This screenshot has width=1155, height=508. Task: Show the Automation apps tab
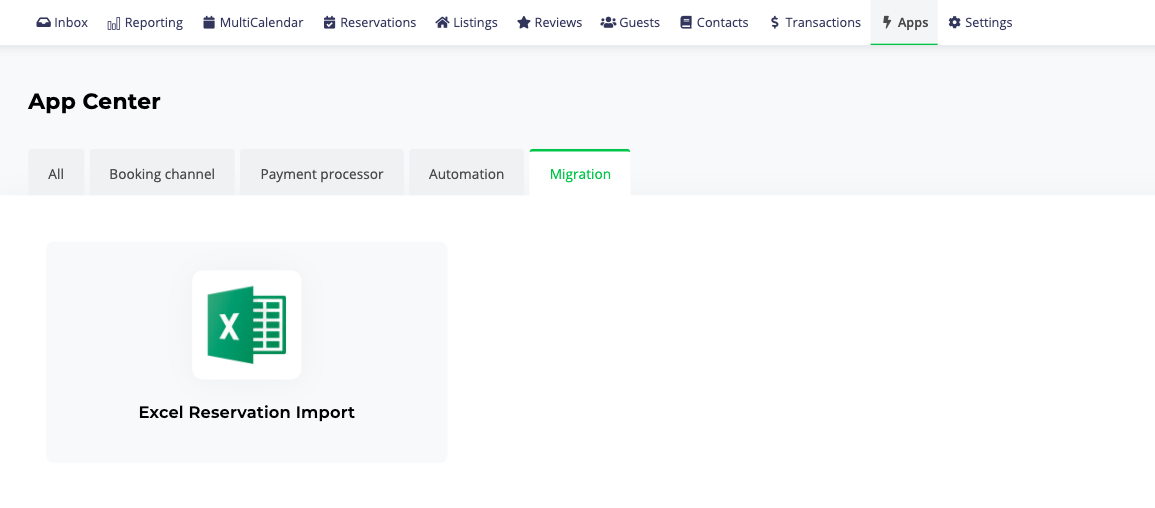pyautogui.click(x=466, y=174)
